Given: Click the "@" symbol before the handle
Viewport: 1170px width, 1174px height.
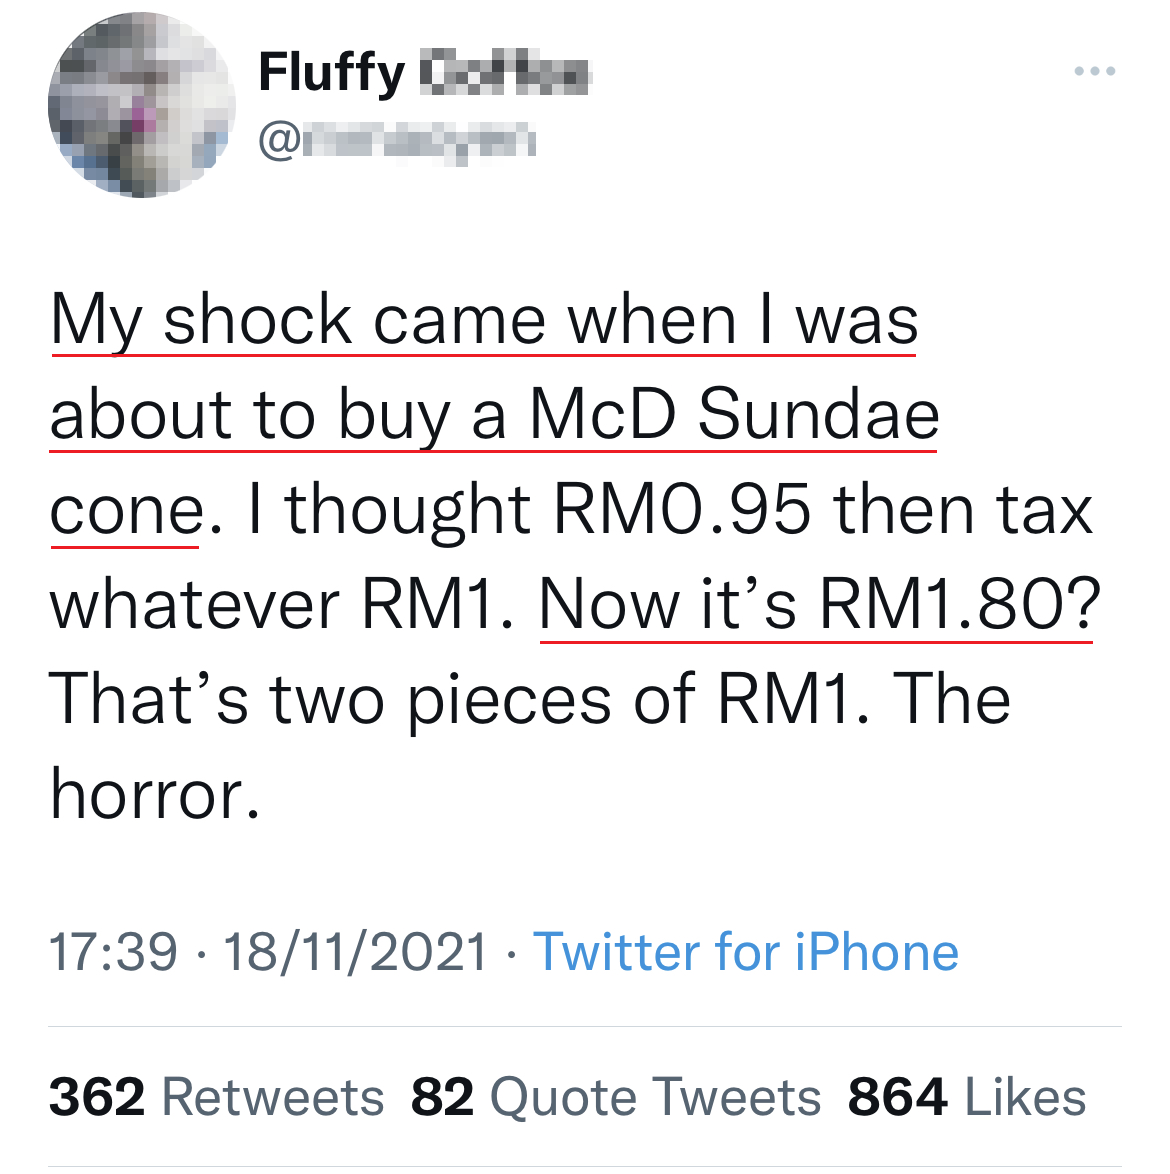Looking at the screenshot, I should [x=278, y=142].
